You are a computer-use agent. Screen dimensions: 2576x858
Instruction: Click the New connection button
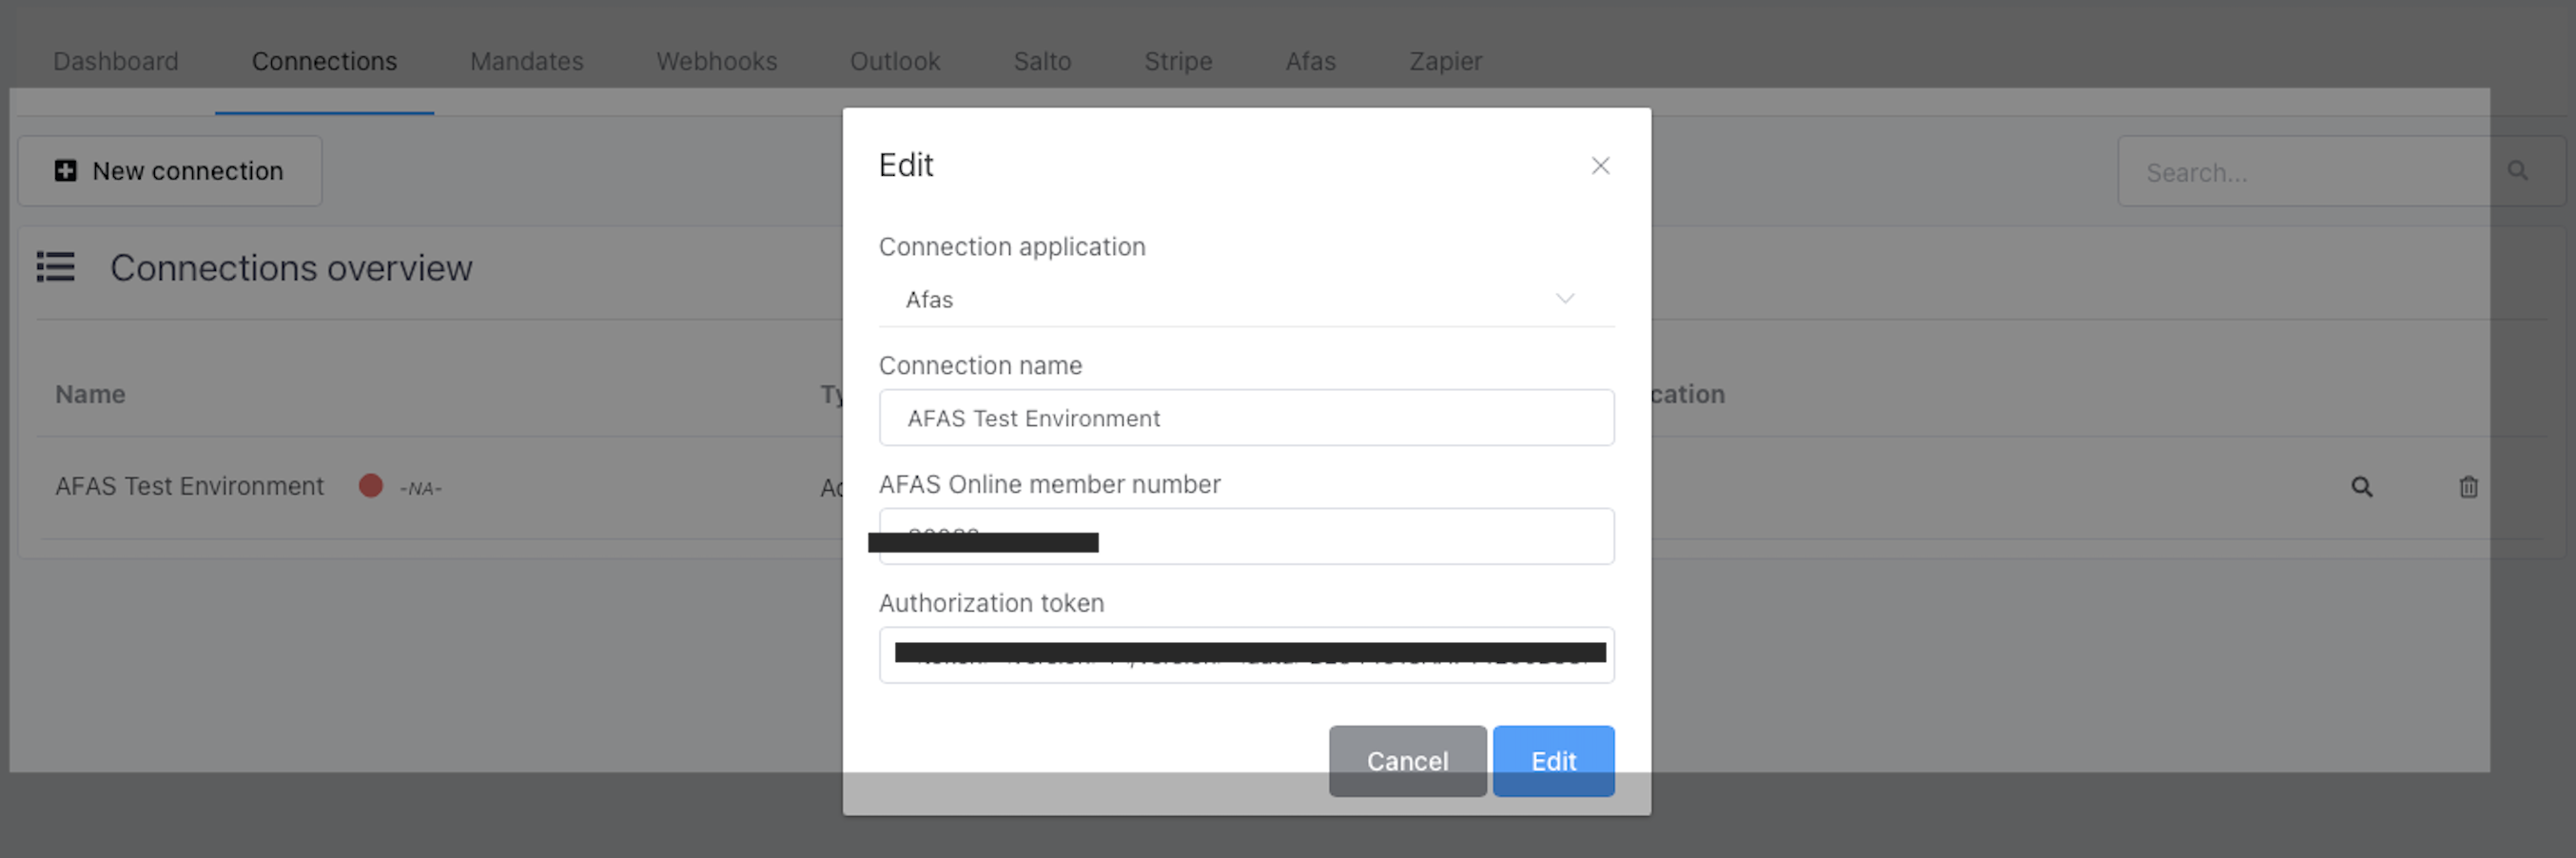pos(170,171)
